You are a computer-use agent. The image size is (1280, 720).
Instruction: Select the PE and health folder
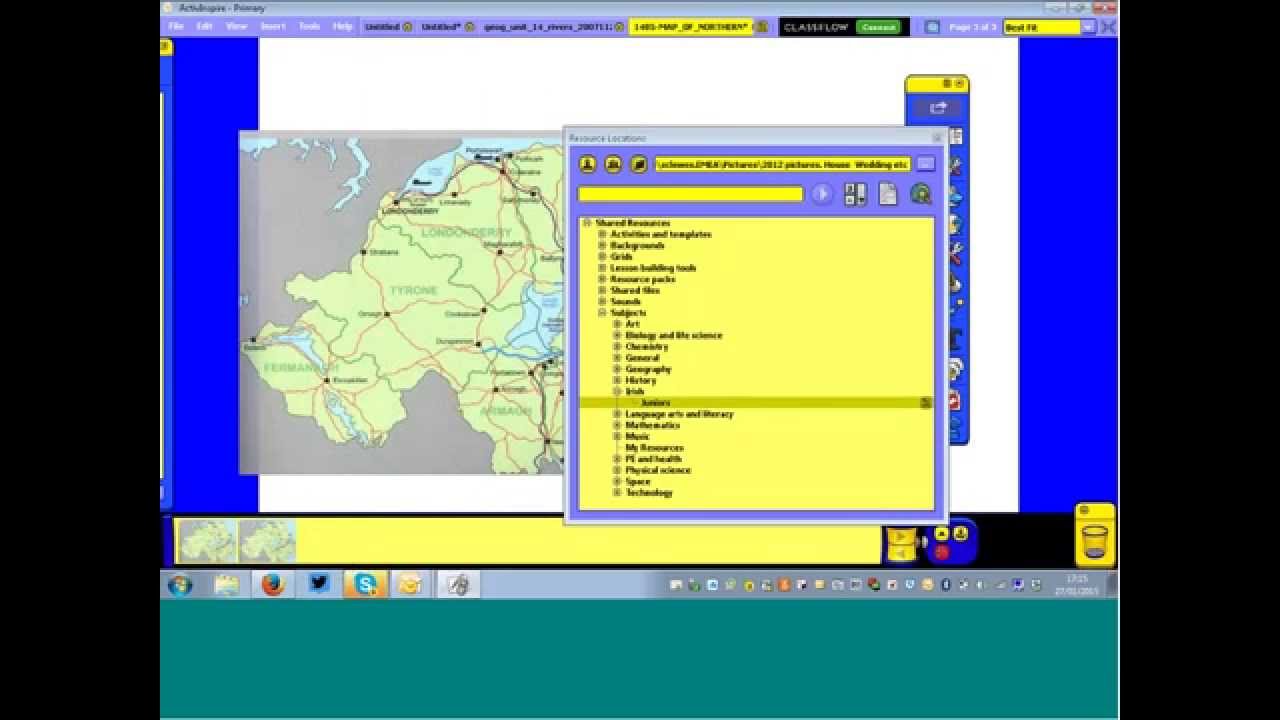[x=653, y=459]
